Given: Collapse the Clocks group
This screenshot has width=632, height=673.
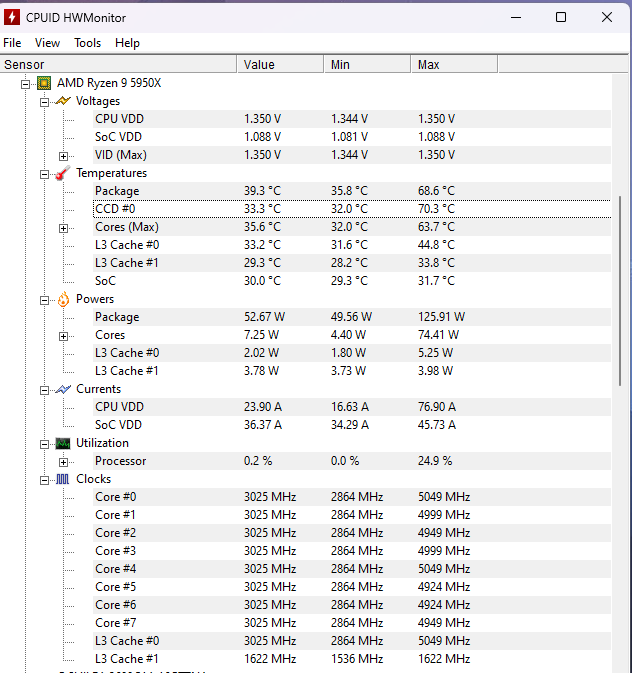Looking at the screenshot, I should pos(44,480).
